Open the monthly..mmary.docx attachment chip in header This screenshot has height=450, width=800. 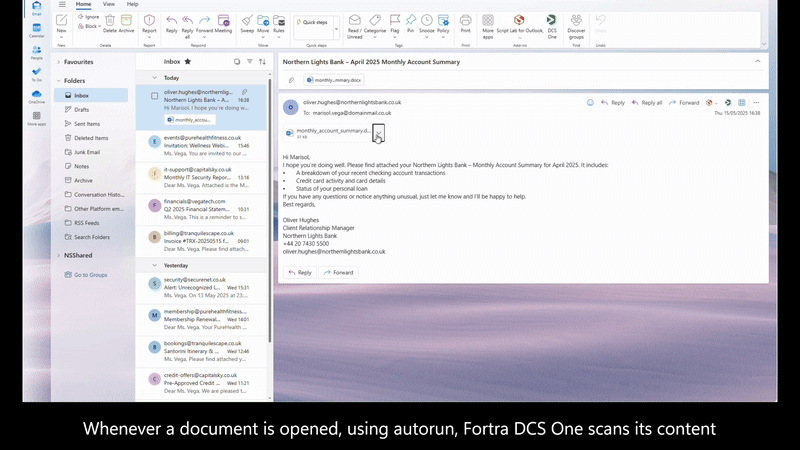(x=334, y=80)
